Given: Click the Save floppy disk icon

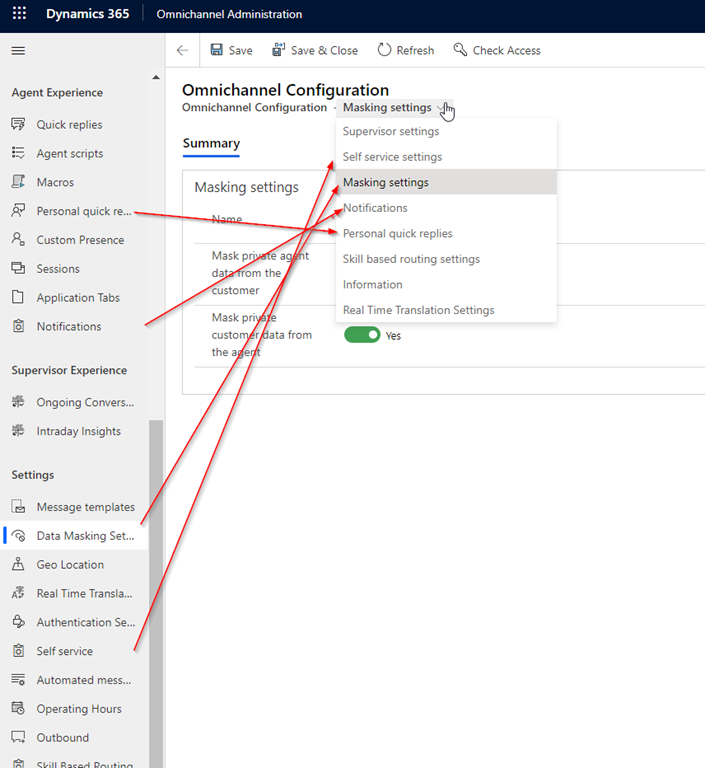Looking at the screenshot, I should 217,50.
